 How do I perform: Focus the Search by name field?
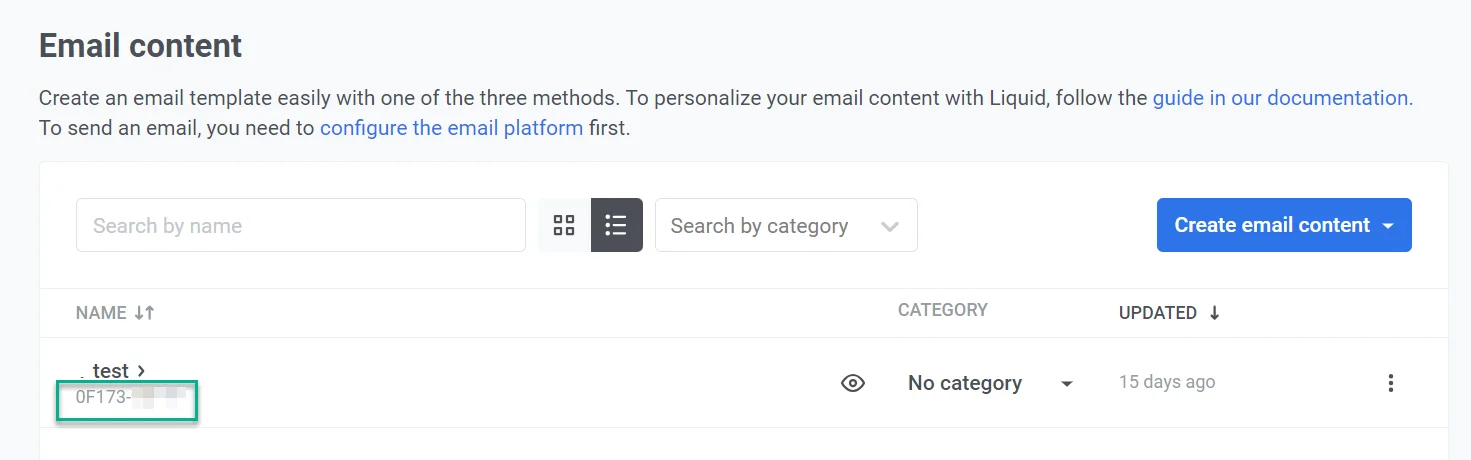point(300,225)
